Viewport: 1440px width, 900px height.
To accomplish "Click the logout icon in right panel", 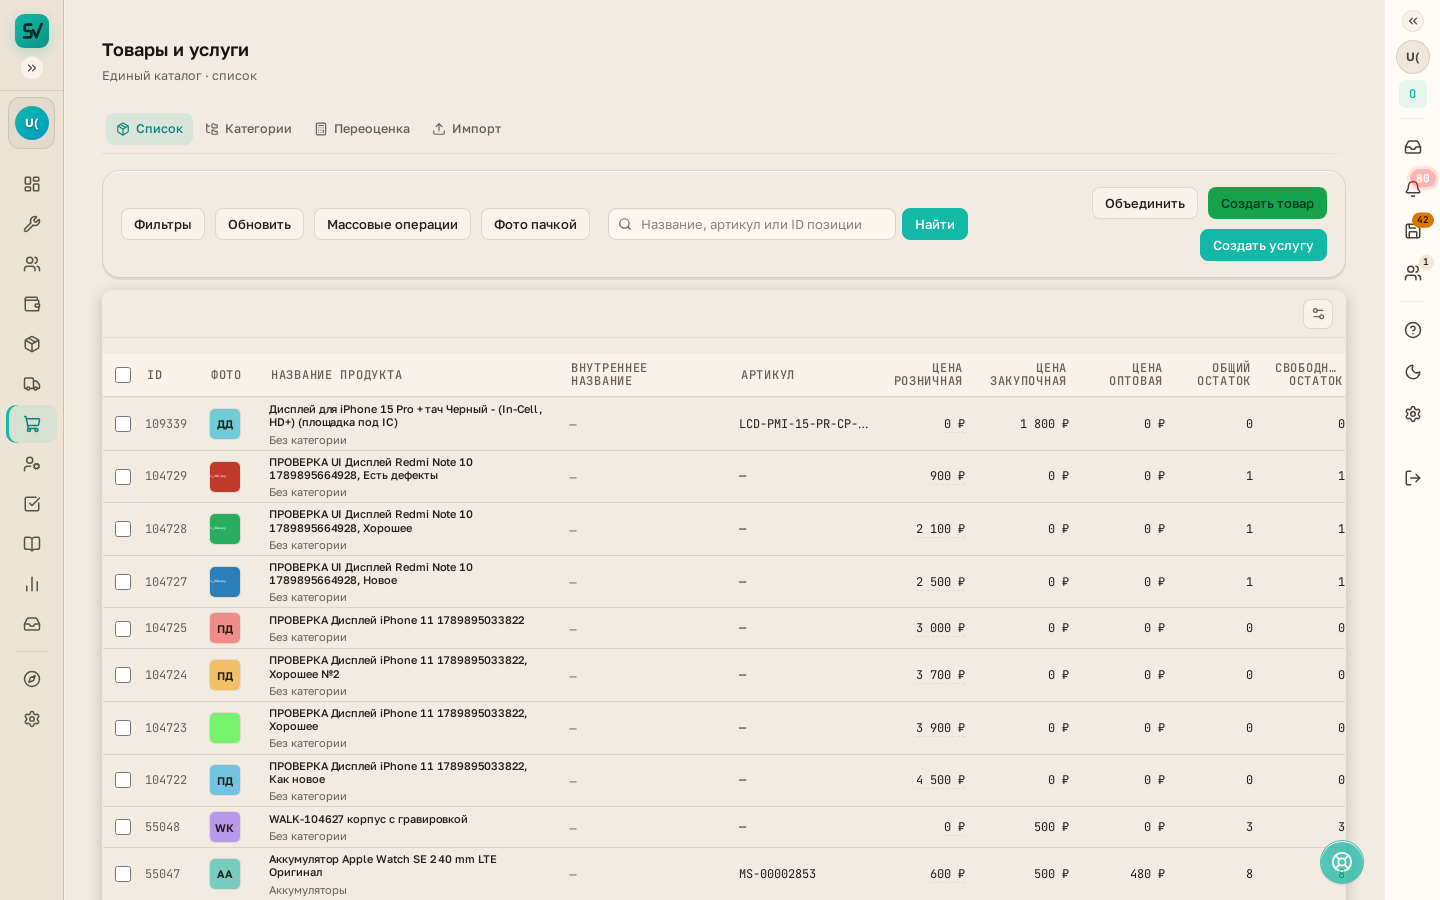I will click(1413, 478).
